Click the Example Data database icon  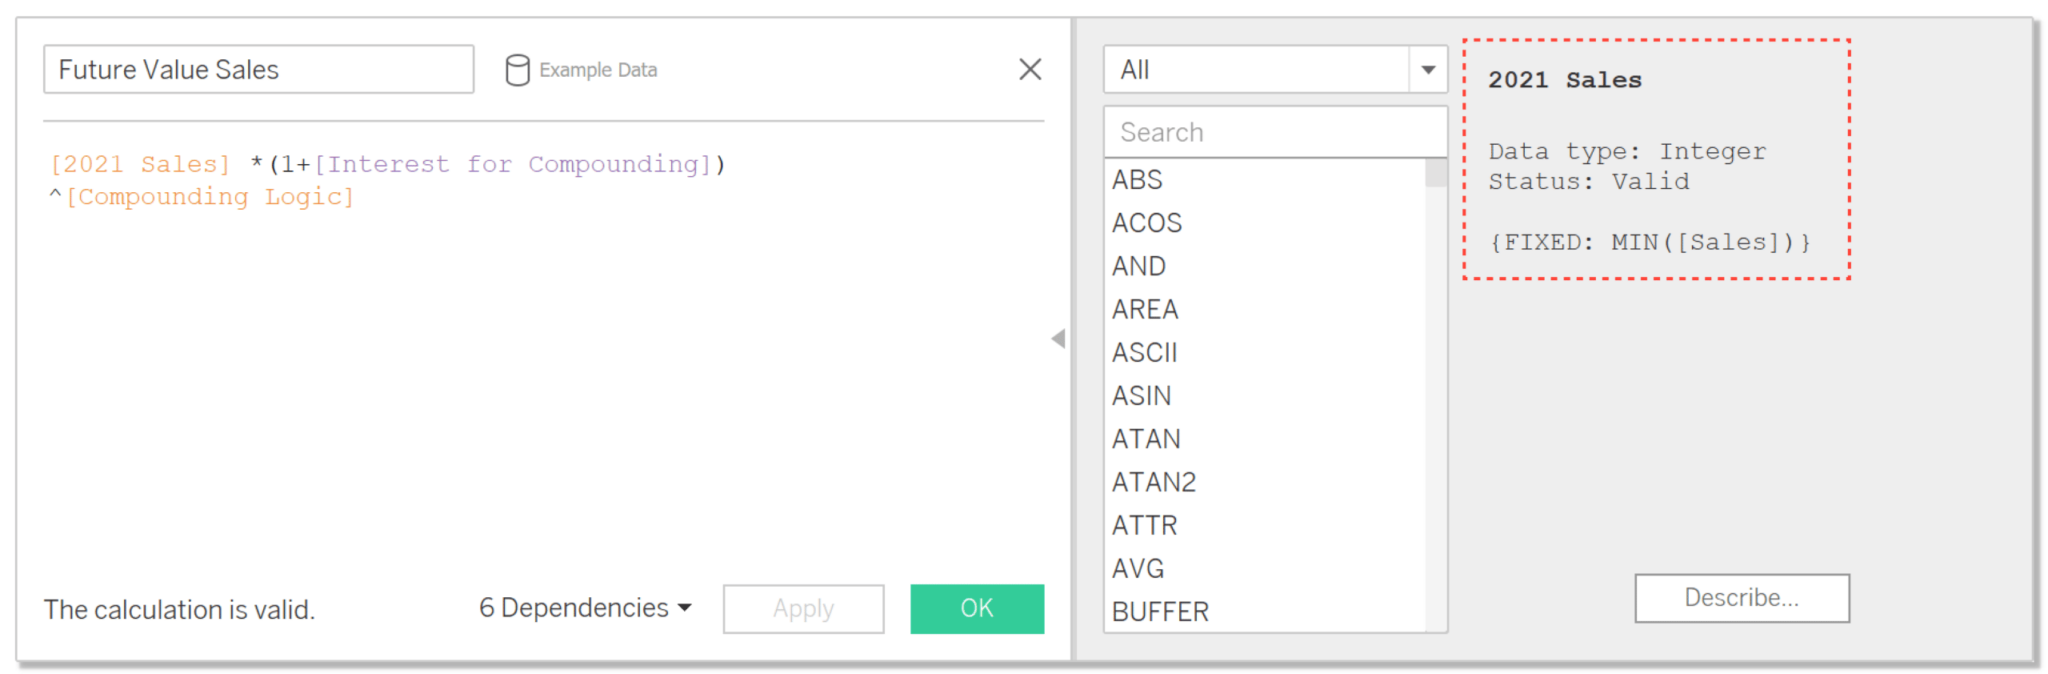[x=519, y=69]
